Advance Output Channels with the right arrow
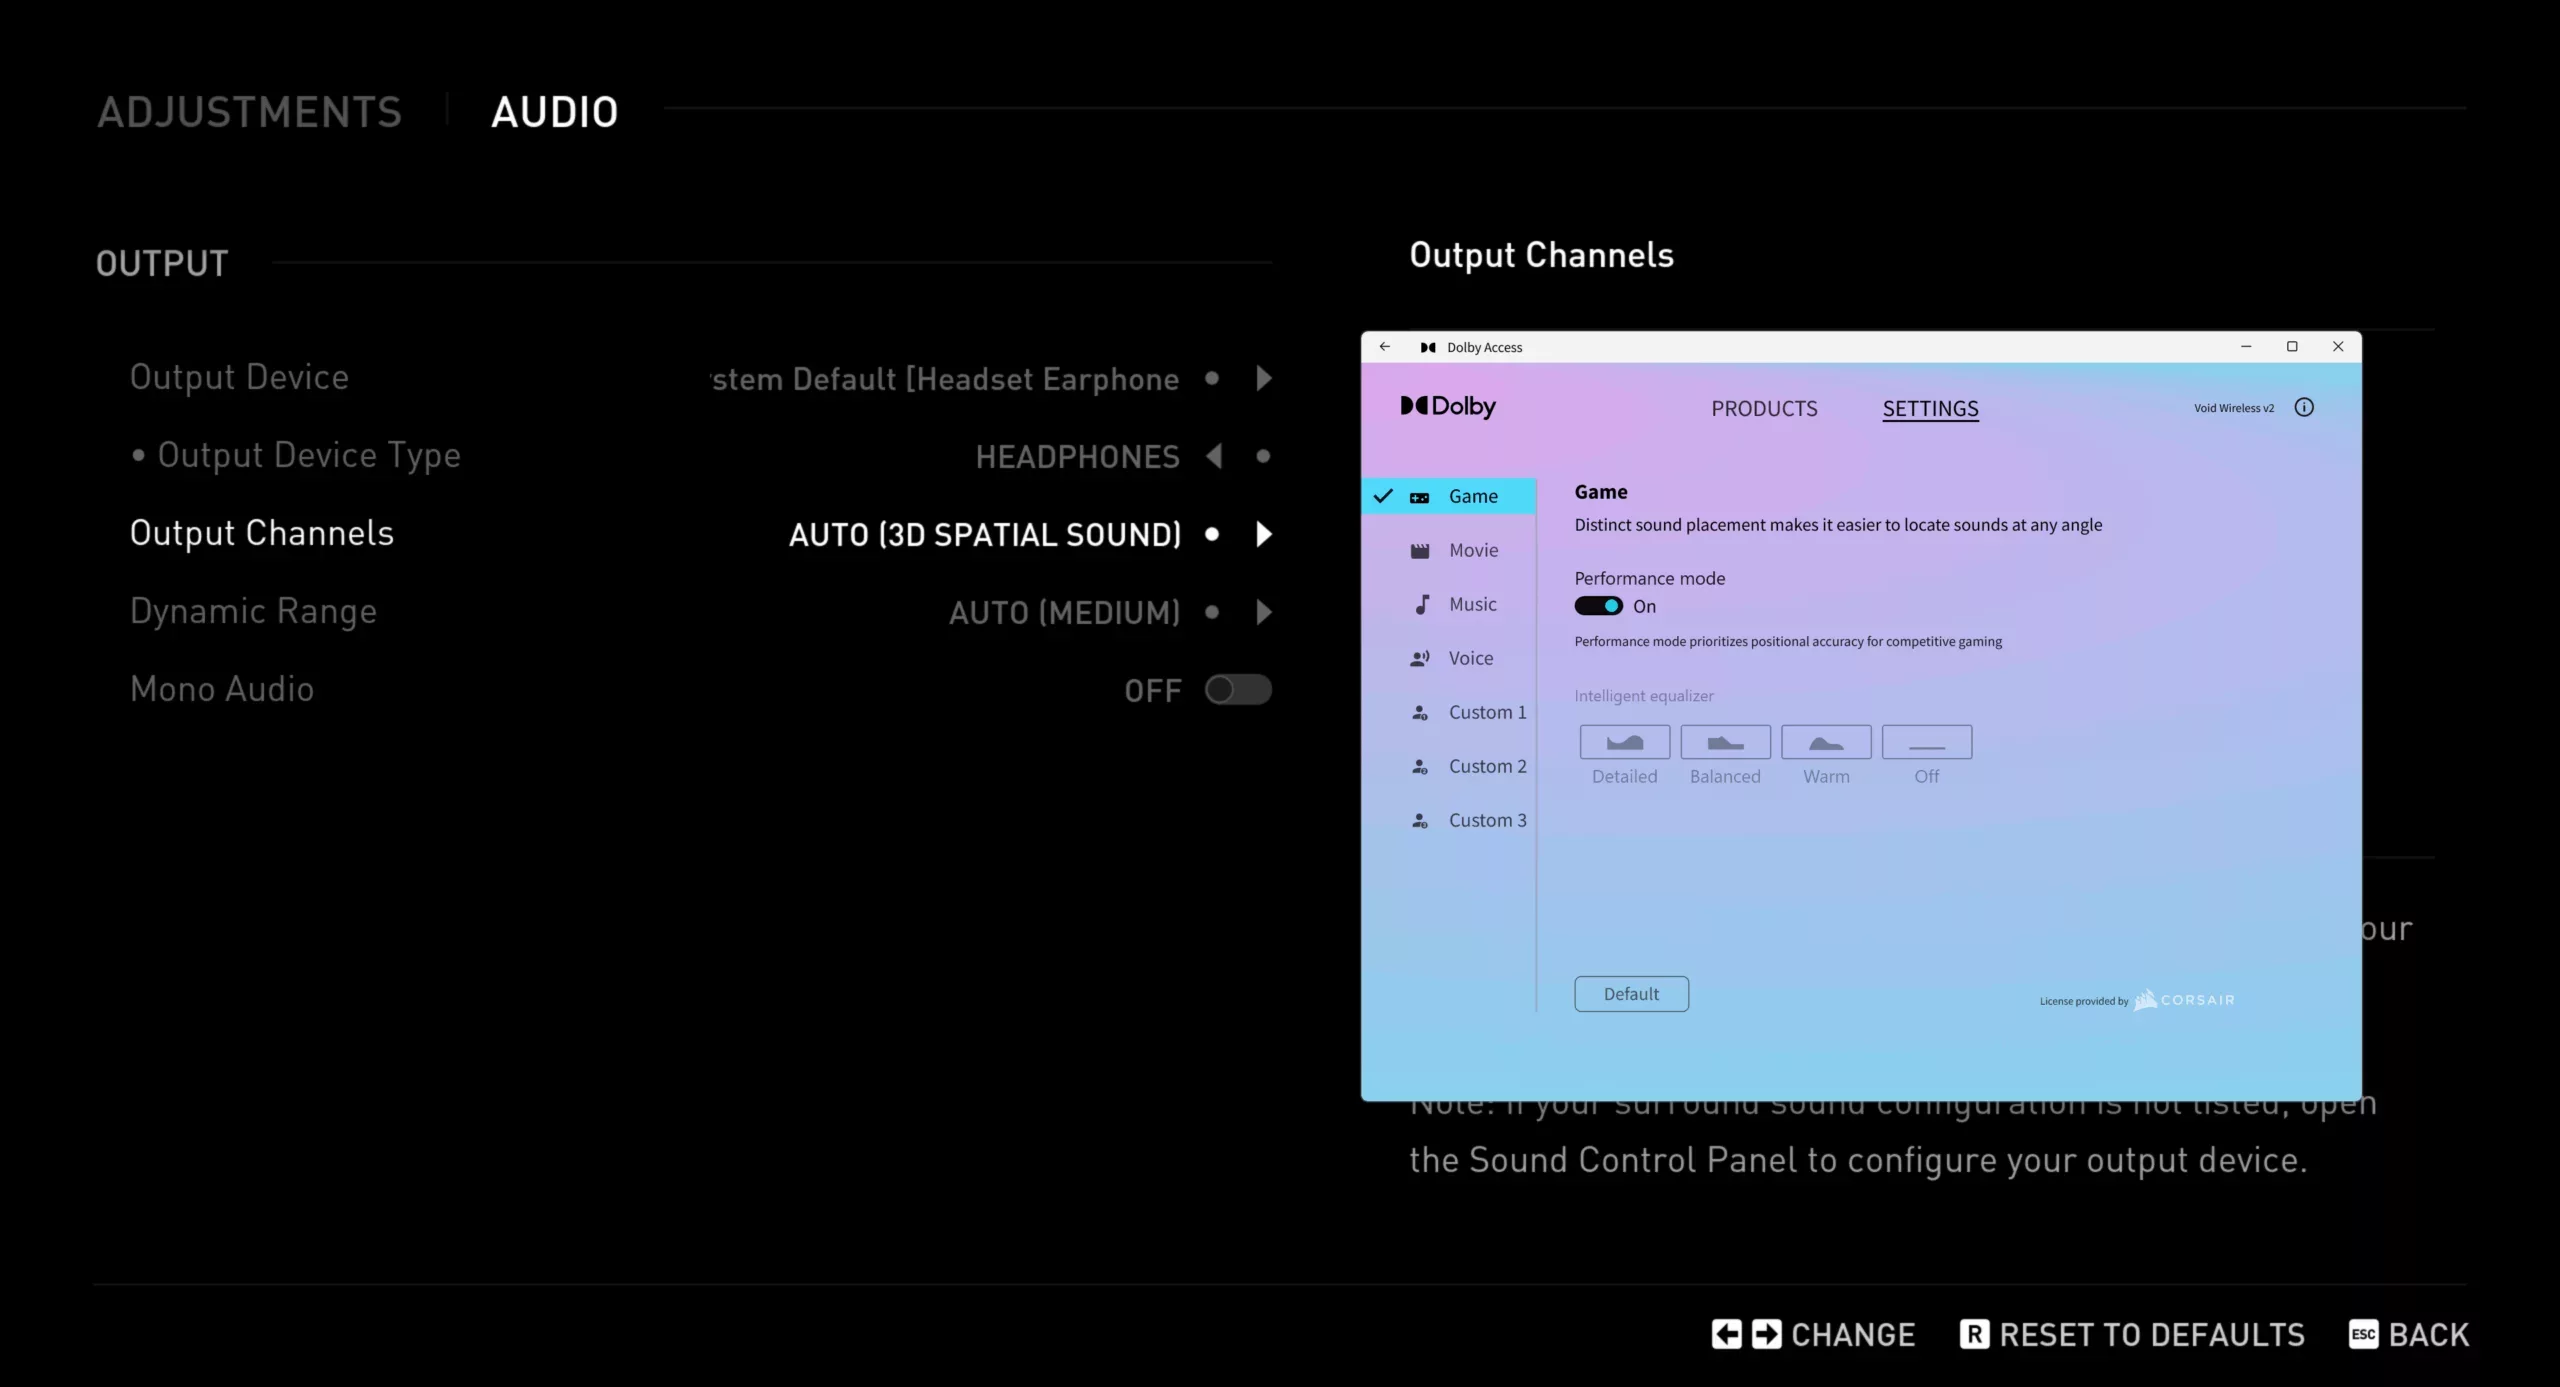The image size is (2560, 1387). click(x=1264, y=534)
